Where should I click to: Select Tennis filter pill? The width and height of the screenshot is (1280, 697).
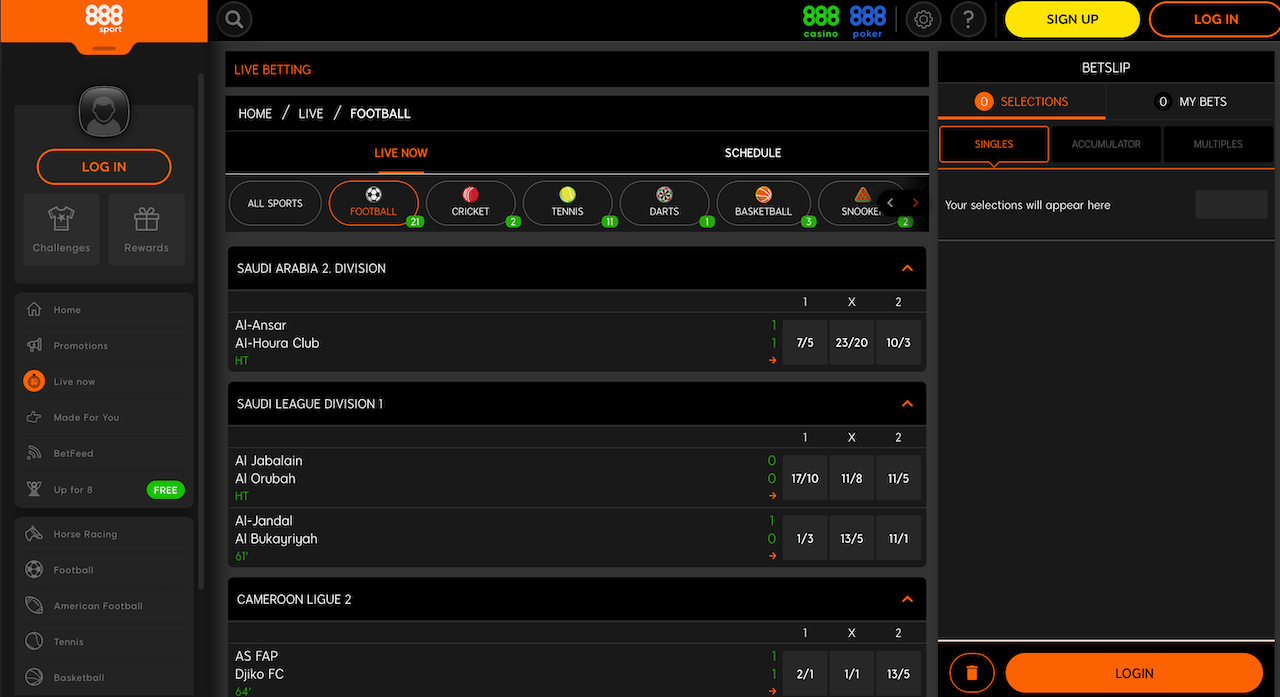[x=567, y=203]
